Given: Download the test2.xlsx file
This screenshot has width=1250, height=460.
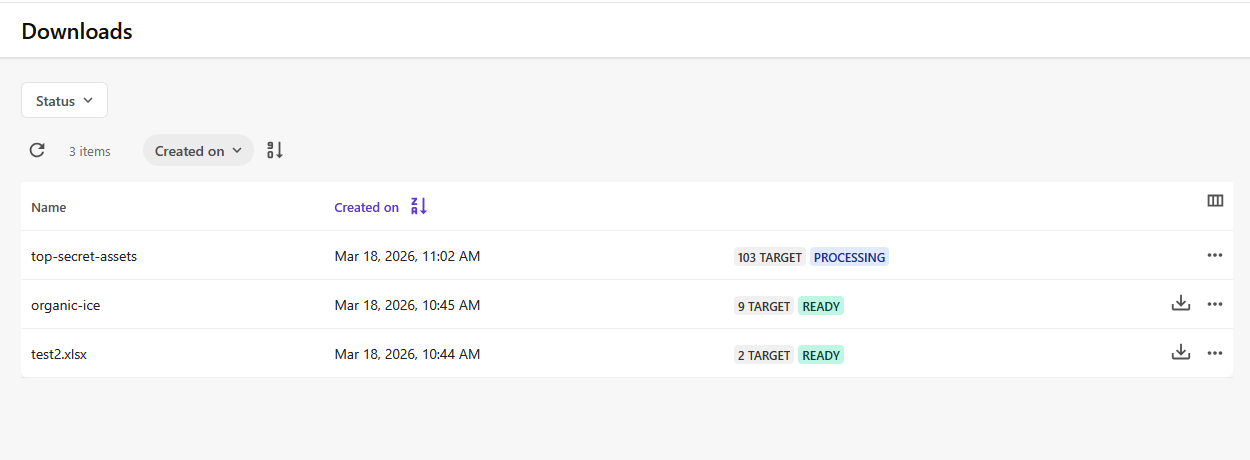Looking at the screenshot, I should (1180, 352).
